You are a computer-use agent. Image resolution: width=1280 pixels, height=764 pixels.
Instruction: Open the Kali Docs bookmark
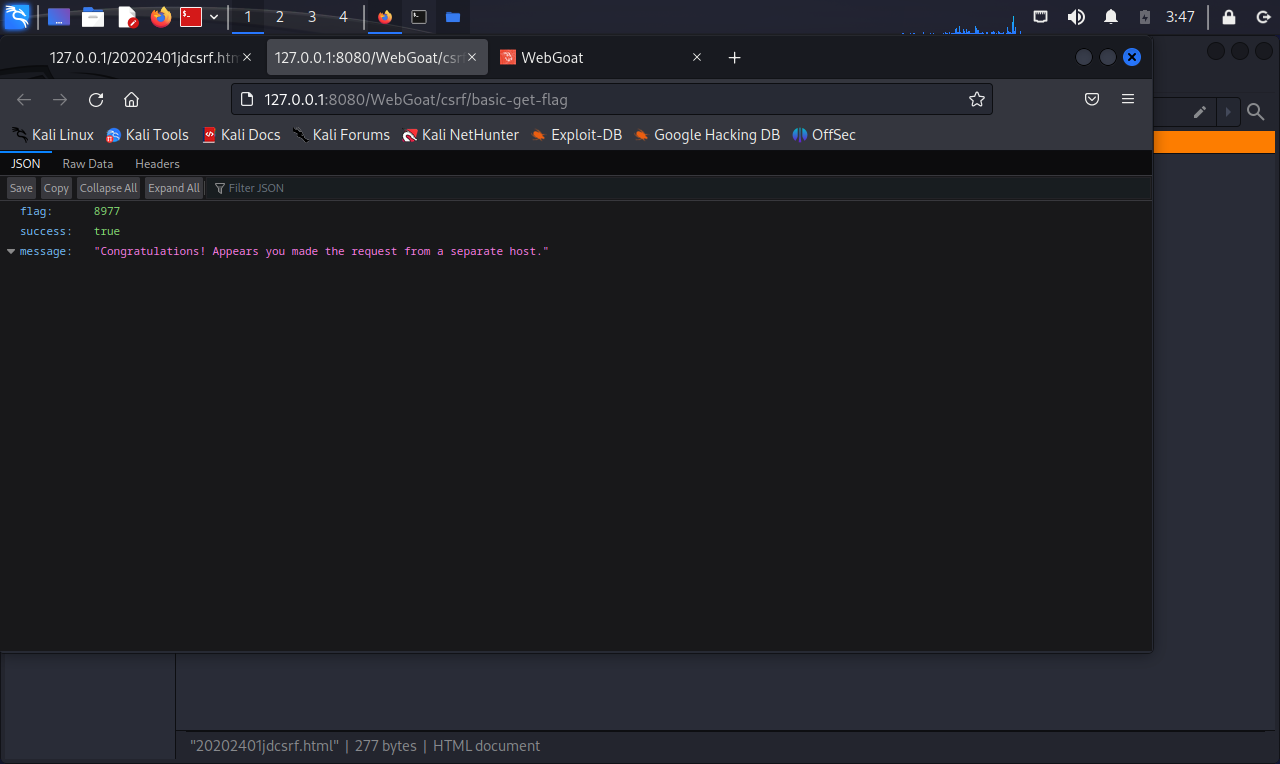pos(241,135)
